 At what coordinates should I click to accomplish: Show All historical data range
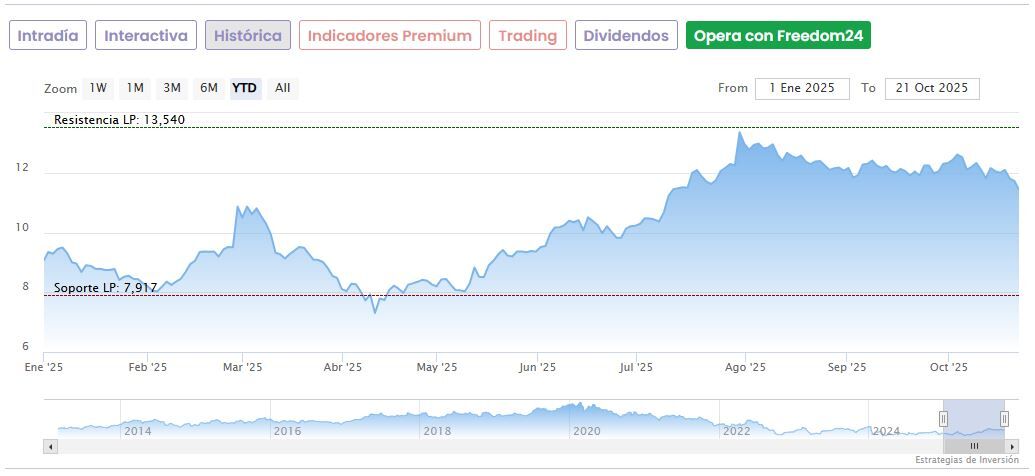[283, 88]
